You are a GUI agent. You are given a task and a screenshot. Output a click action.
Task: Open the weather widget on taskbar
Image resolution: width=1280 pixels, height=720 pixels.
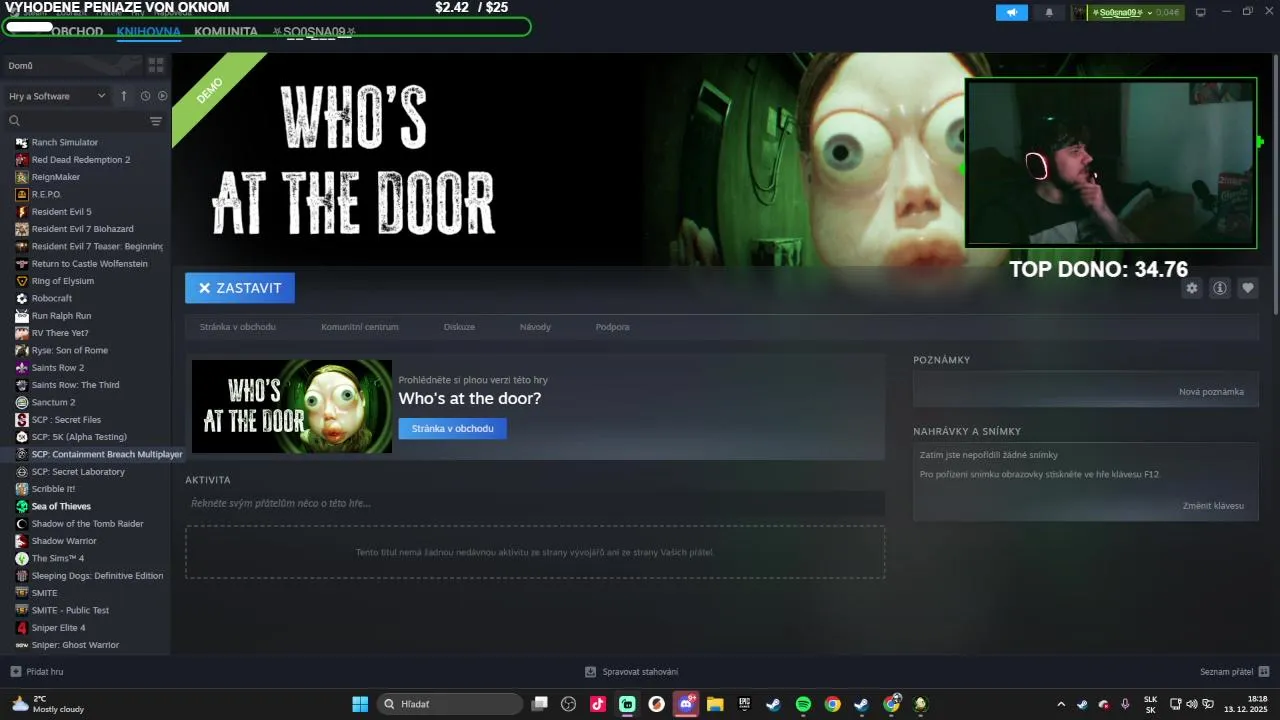coord(48,704)
